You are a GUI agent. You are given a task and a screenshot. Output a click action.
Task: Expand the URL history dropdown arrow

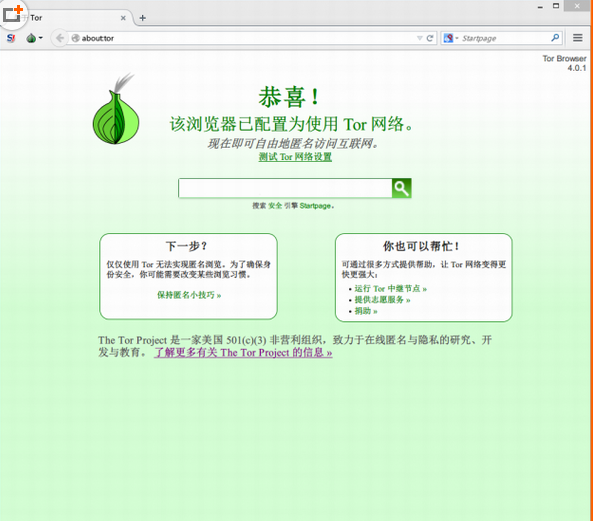(x=419, y=38)
